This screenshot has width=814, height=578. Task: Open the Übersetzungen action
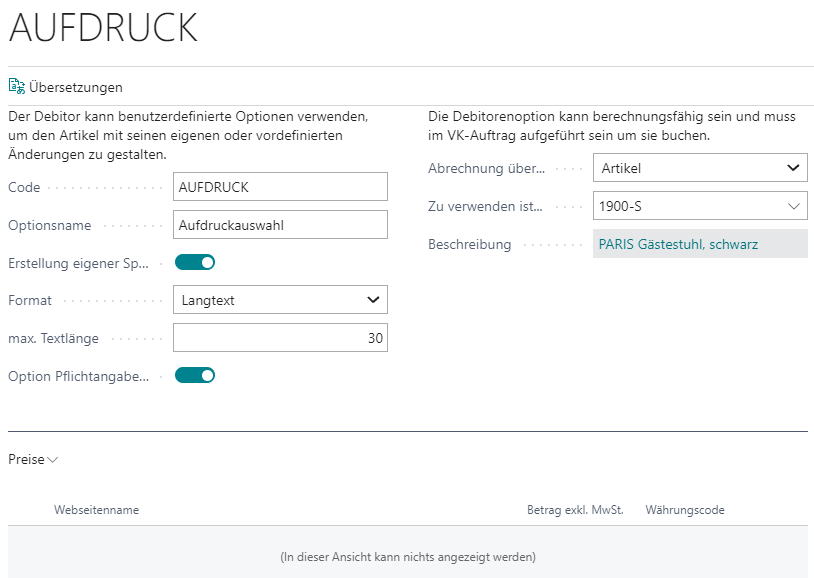pos(66,87)
